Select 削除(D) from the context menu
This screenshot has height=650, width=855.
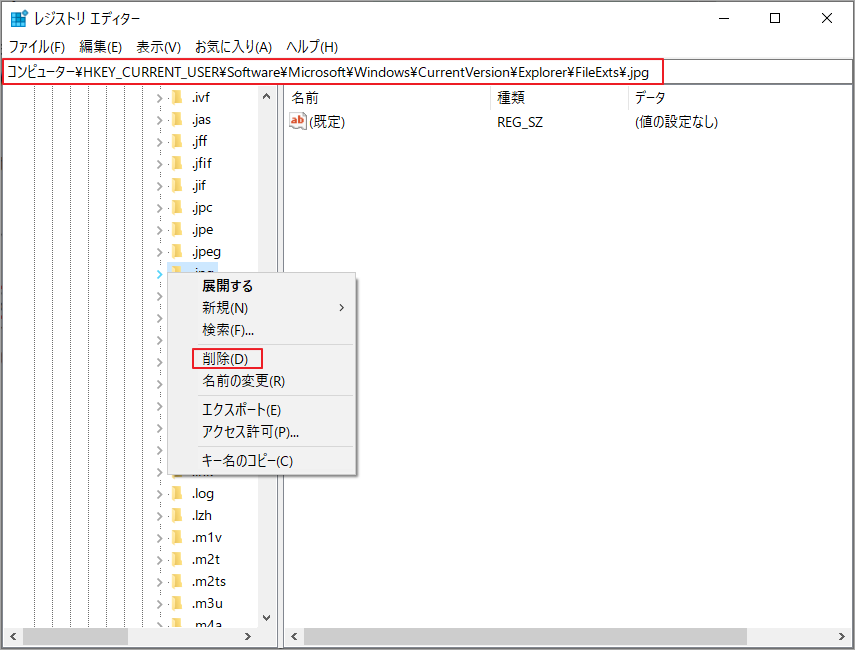point(228,358)
